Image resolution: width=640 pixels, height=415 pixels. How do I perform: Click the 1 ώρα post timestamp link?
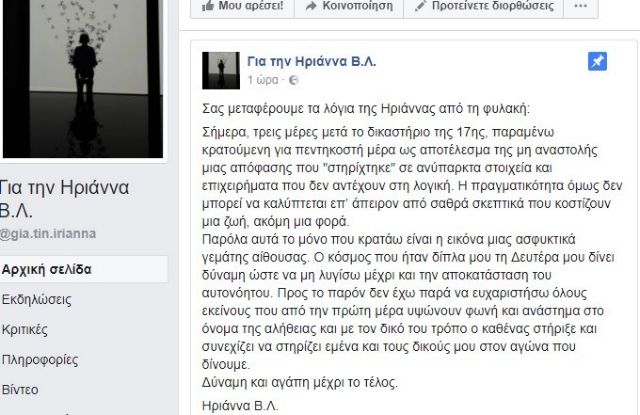[x=263, y=80]
